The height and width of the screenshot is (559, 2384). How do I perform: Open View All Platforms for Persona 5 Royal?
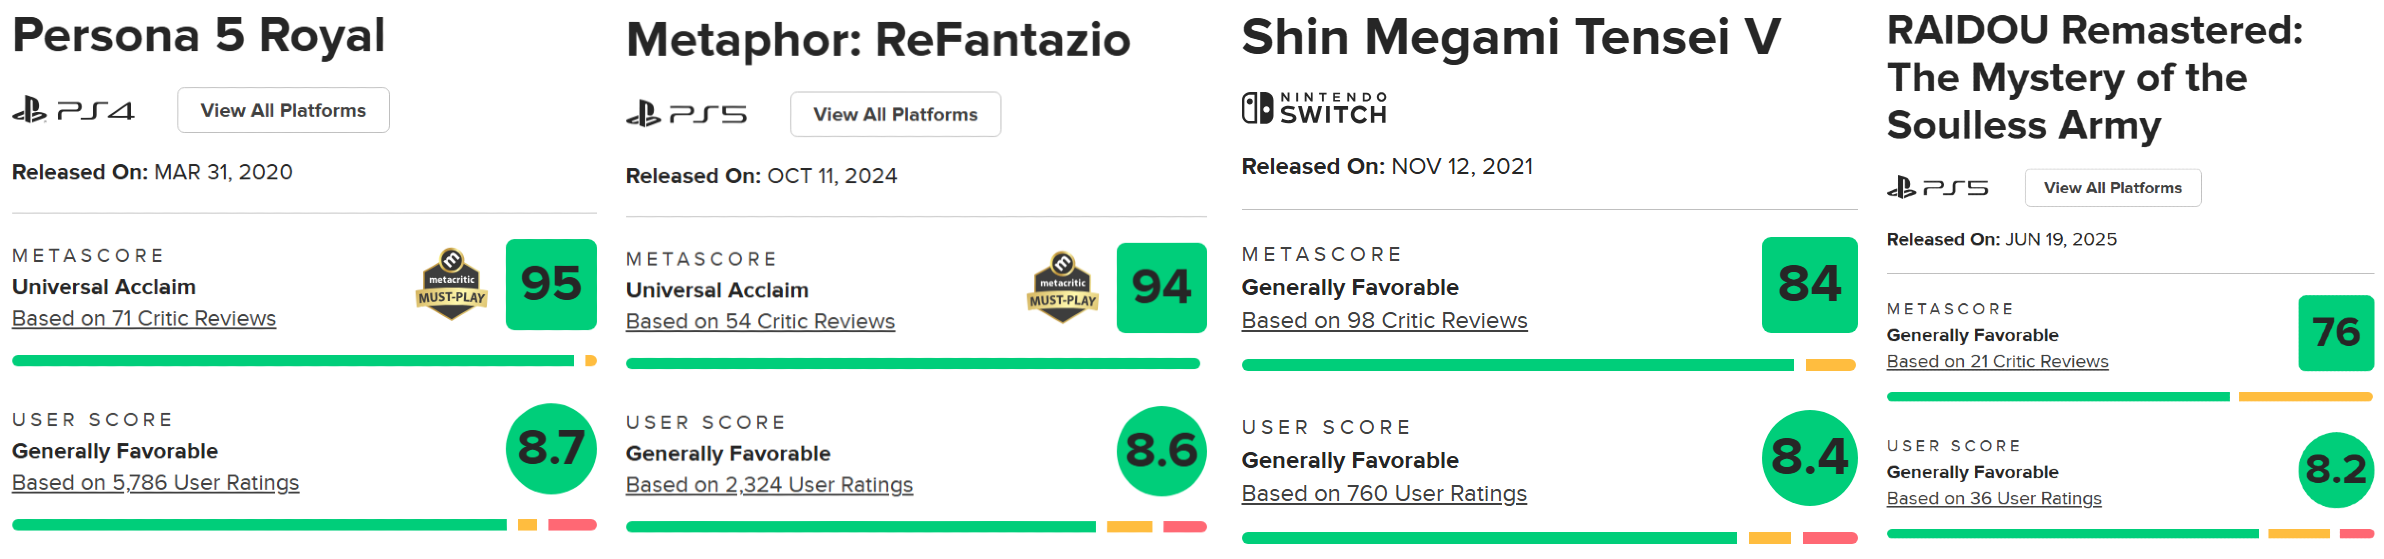[x=283, y=110]
